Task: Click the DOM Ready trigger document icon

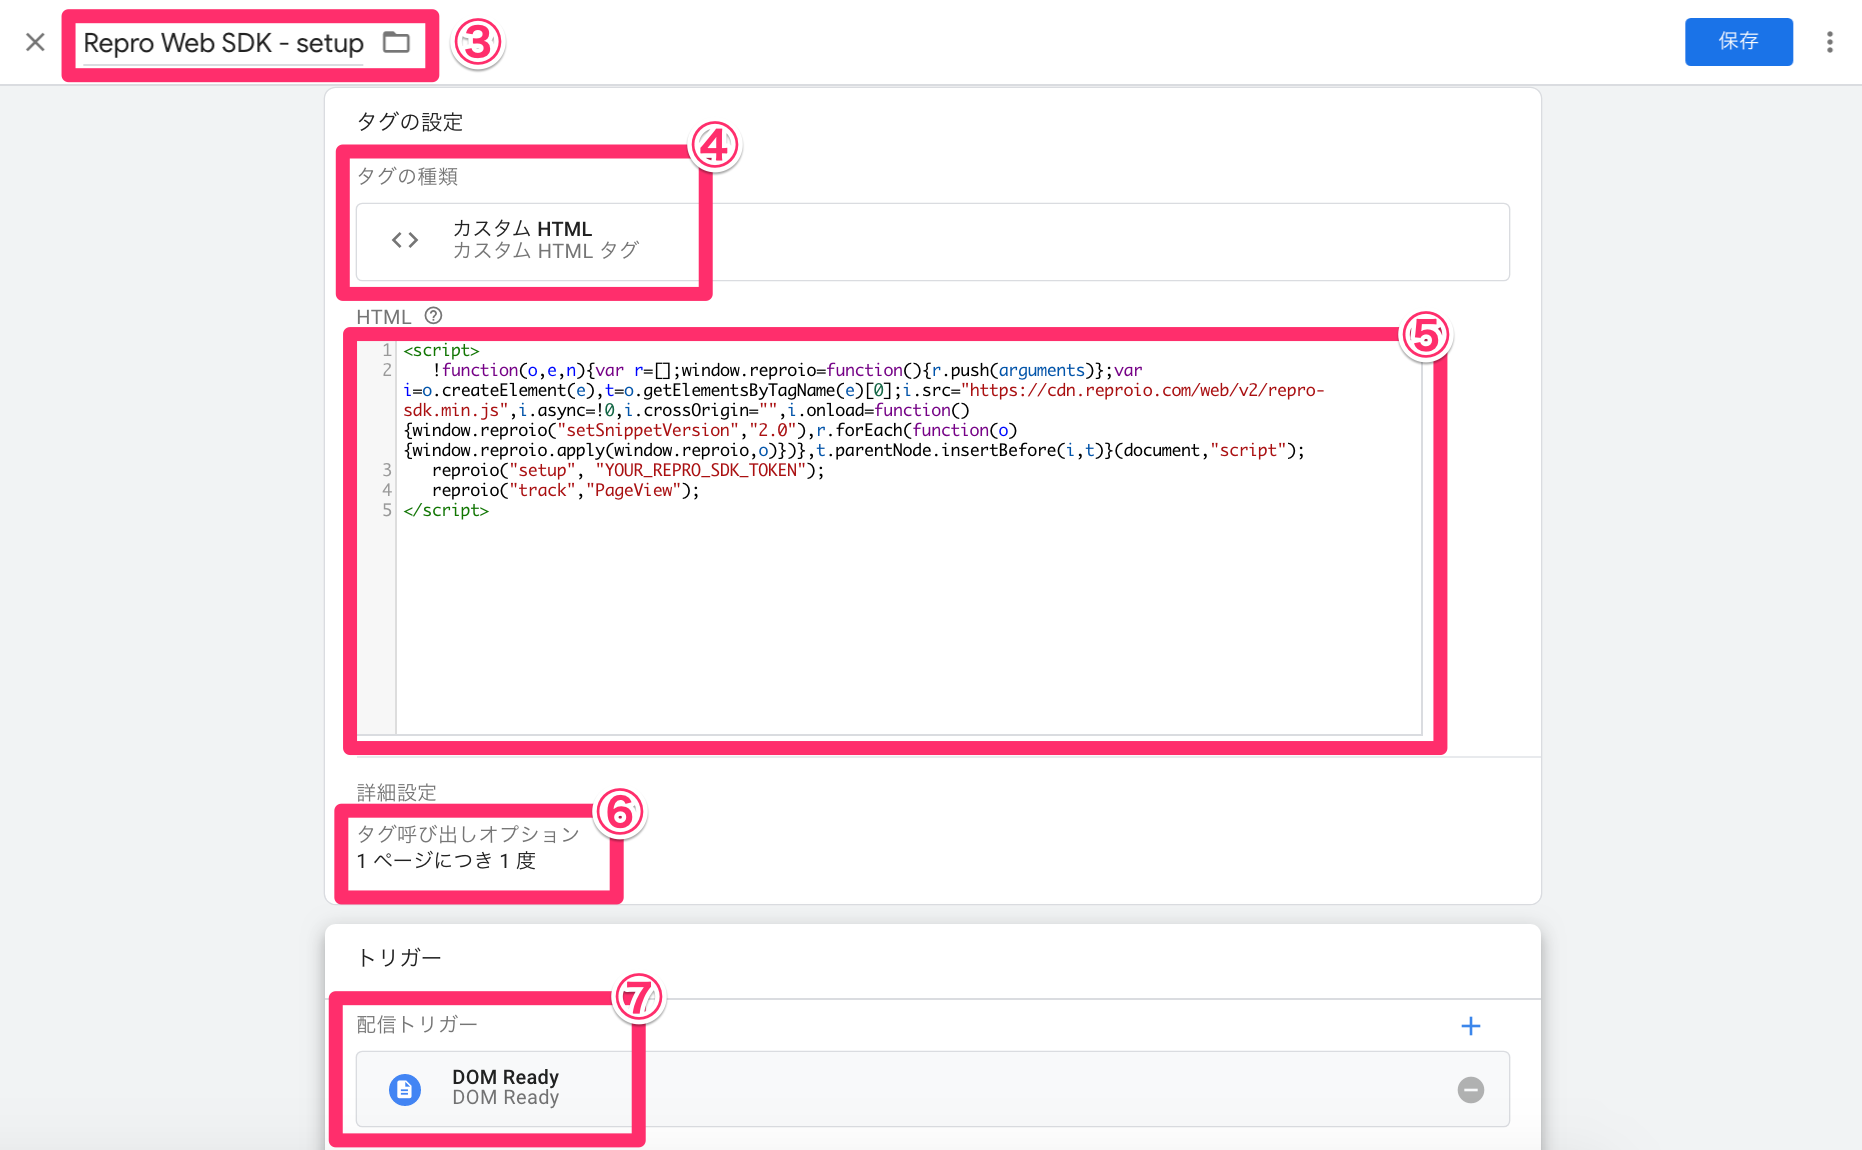Action: tap(405, 1089)
